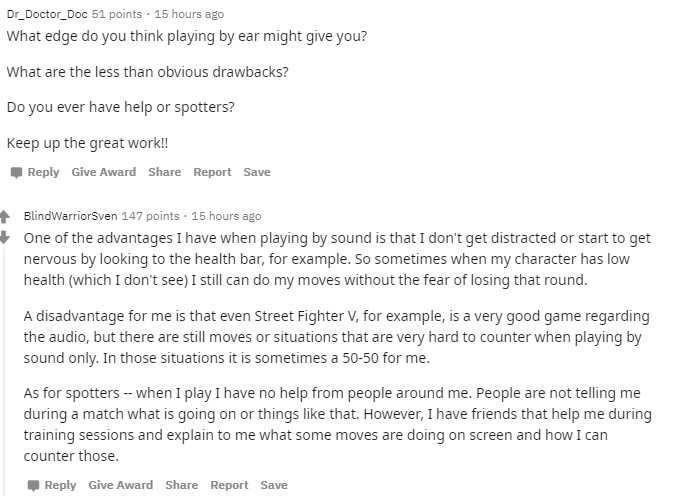Screen dimensions: 681x496
Task: Report BlindWarriorSven's comment
Action: pyautogui.click(x=229, y=485)
